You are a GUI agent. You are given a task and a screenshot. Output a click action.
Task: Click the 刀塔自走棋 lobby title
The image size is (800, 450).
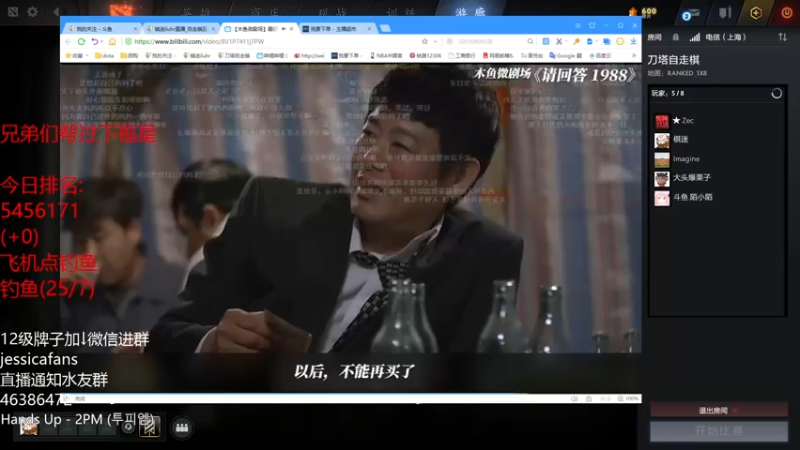tap(673, 60)
